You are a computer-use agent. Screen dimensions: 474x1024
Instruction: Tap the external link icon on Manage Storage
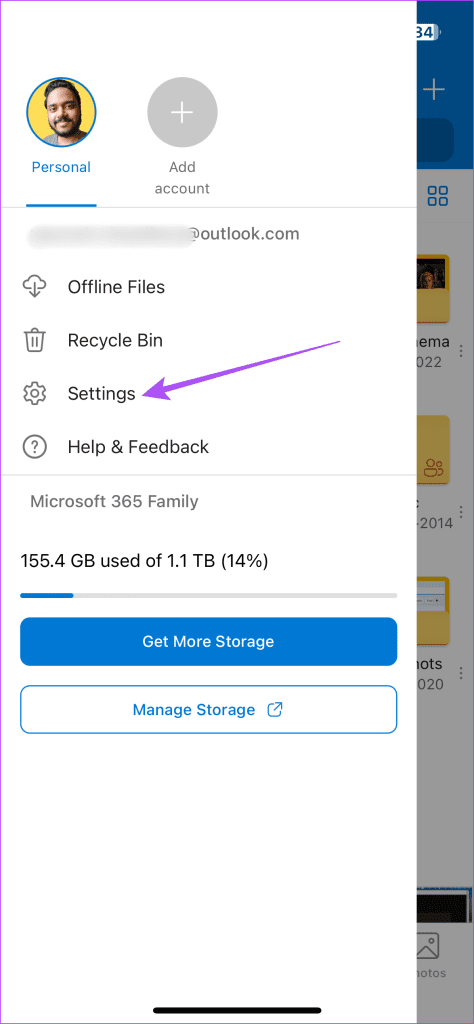(276, 709)
